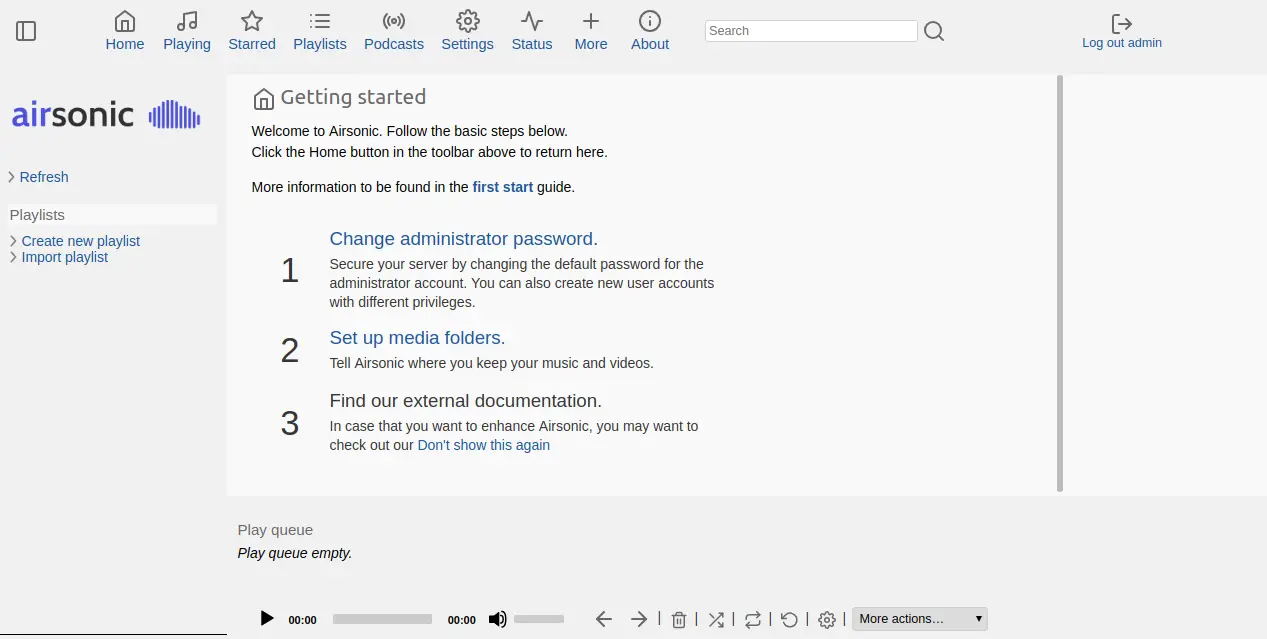This screenshot has width=1267, height=639.
Task: Open Home from the top toolbar
Action: 125,31
